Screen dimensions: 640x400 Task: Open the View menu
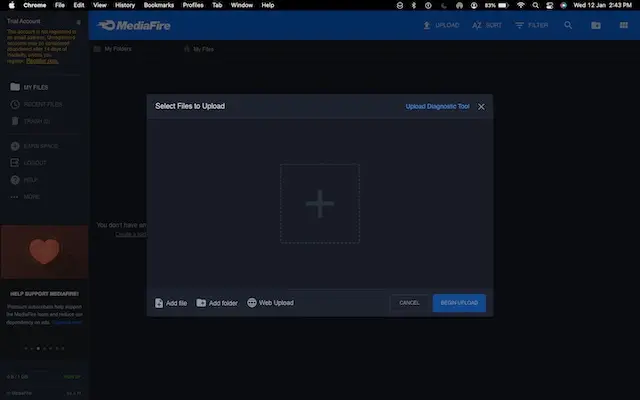tap(100, 5)
